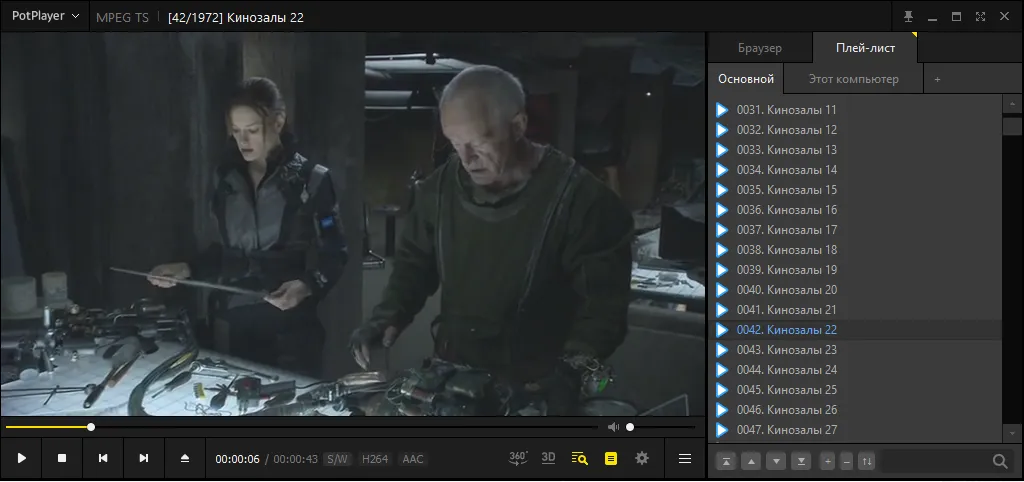Pin the window always on top
Image resolution: width=1024 pixels, height=482 pixels.
[x=908, y=16]
